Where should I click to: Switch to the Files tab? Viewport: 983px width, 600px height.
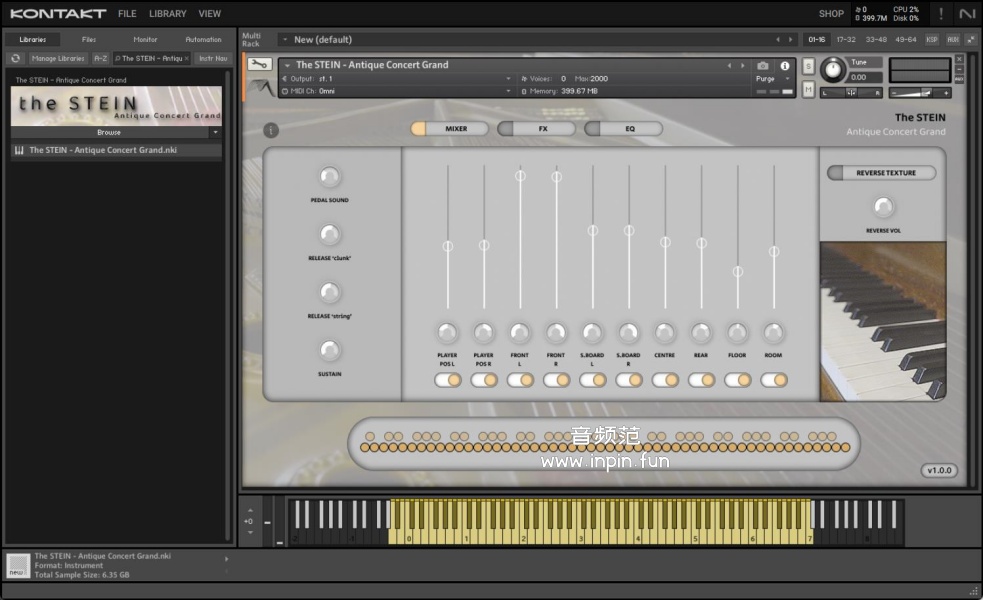[89, 40]
